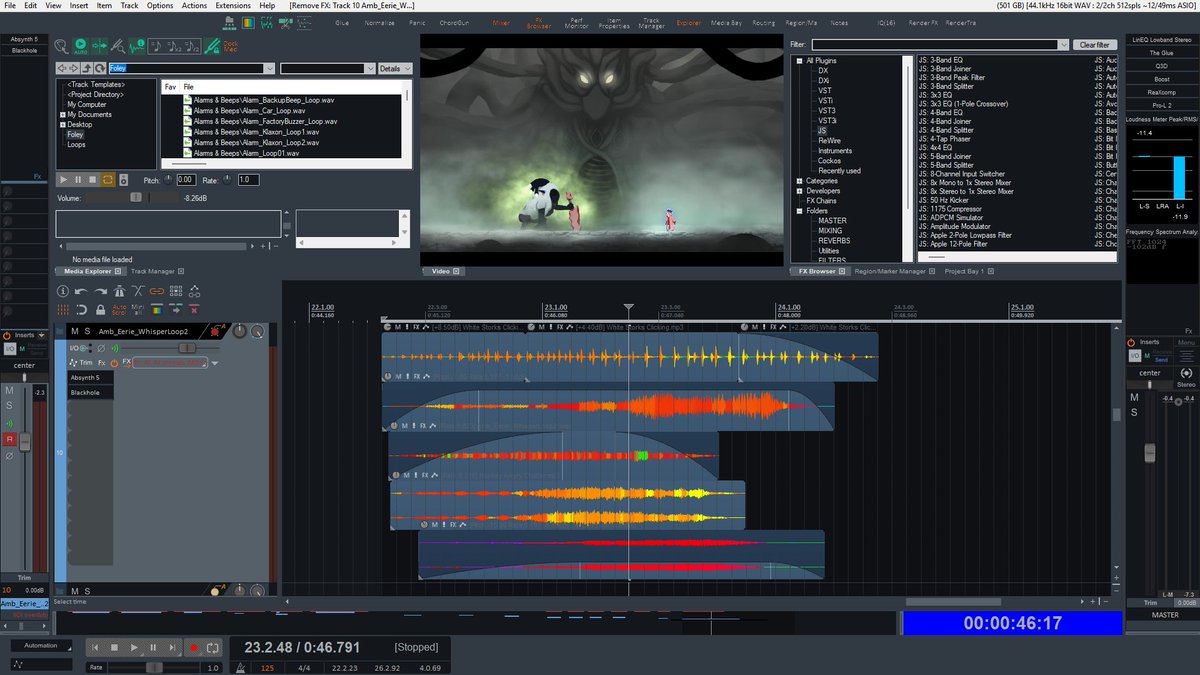Toggle the lock padlock icon

(101, 310)
